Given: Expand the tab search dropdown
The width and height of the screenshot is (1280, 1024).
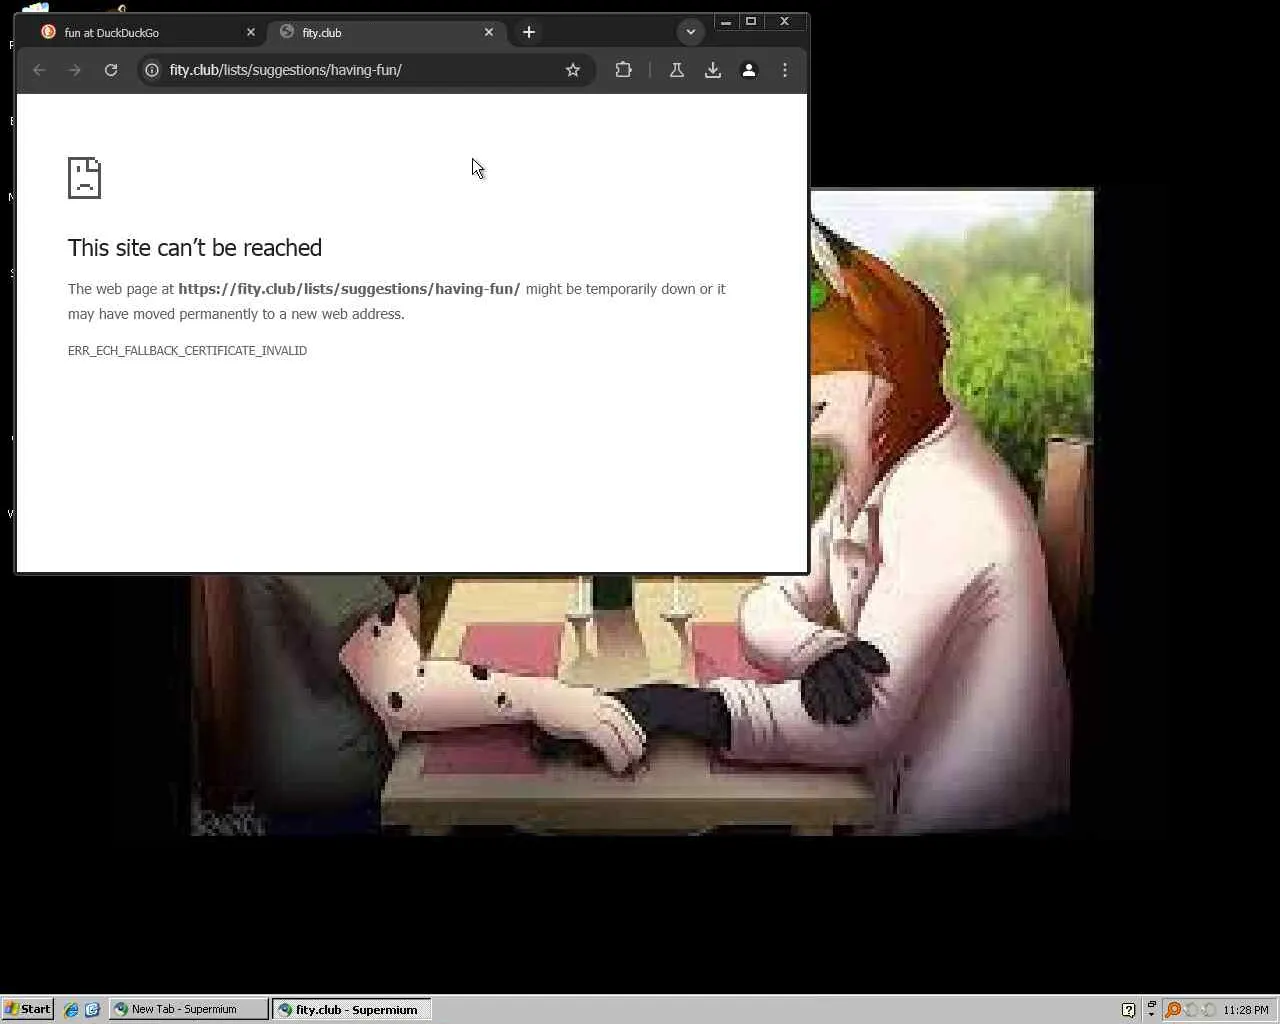Looking at the screenshot, I should [690, 32].
